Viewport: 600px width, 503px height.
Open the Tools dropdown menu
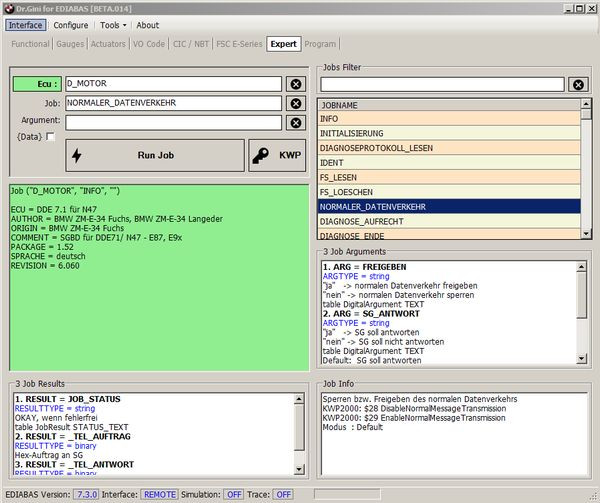click(x=112, y=25)
